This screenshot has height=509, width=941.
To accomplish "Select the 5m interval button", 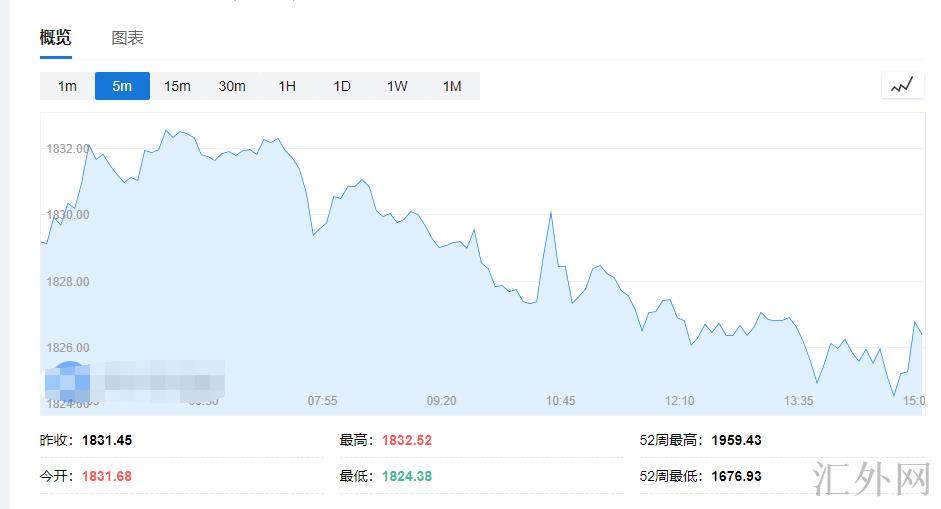I will (122, 86).
